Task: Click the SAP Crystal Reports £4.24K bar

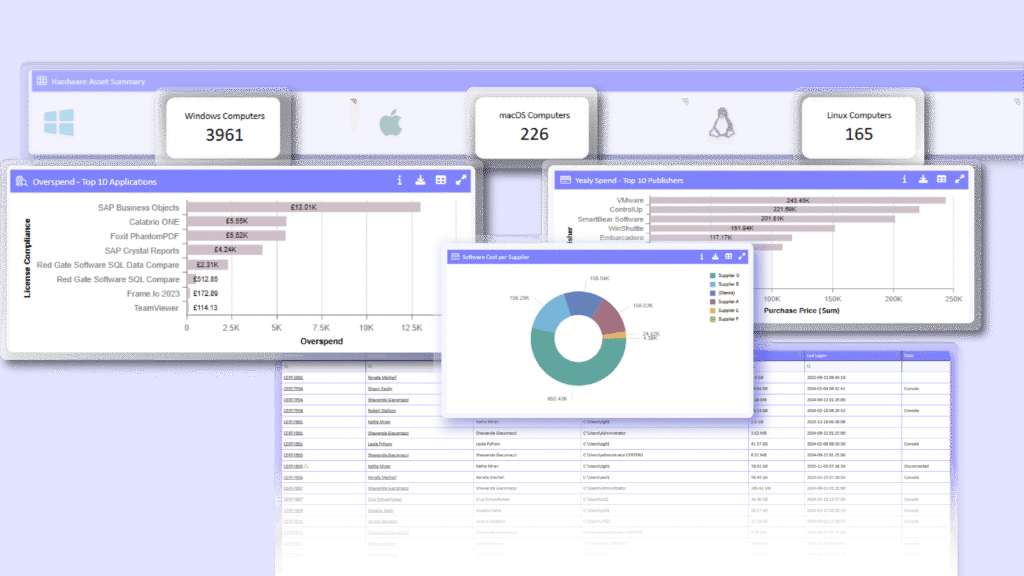Action: pos(225,249)
